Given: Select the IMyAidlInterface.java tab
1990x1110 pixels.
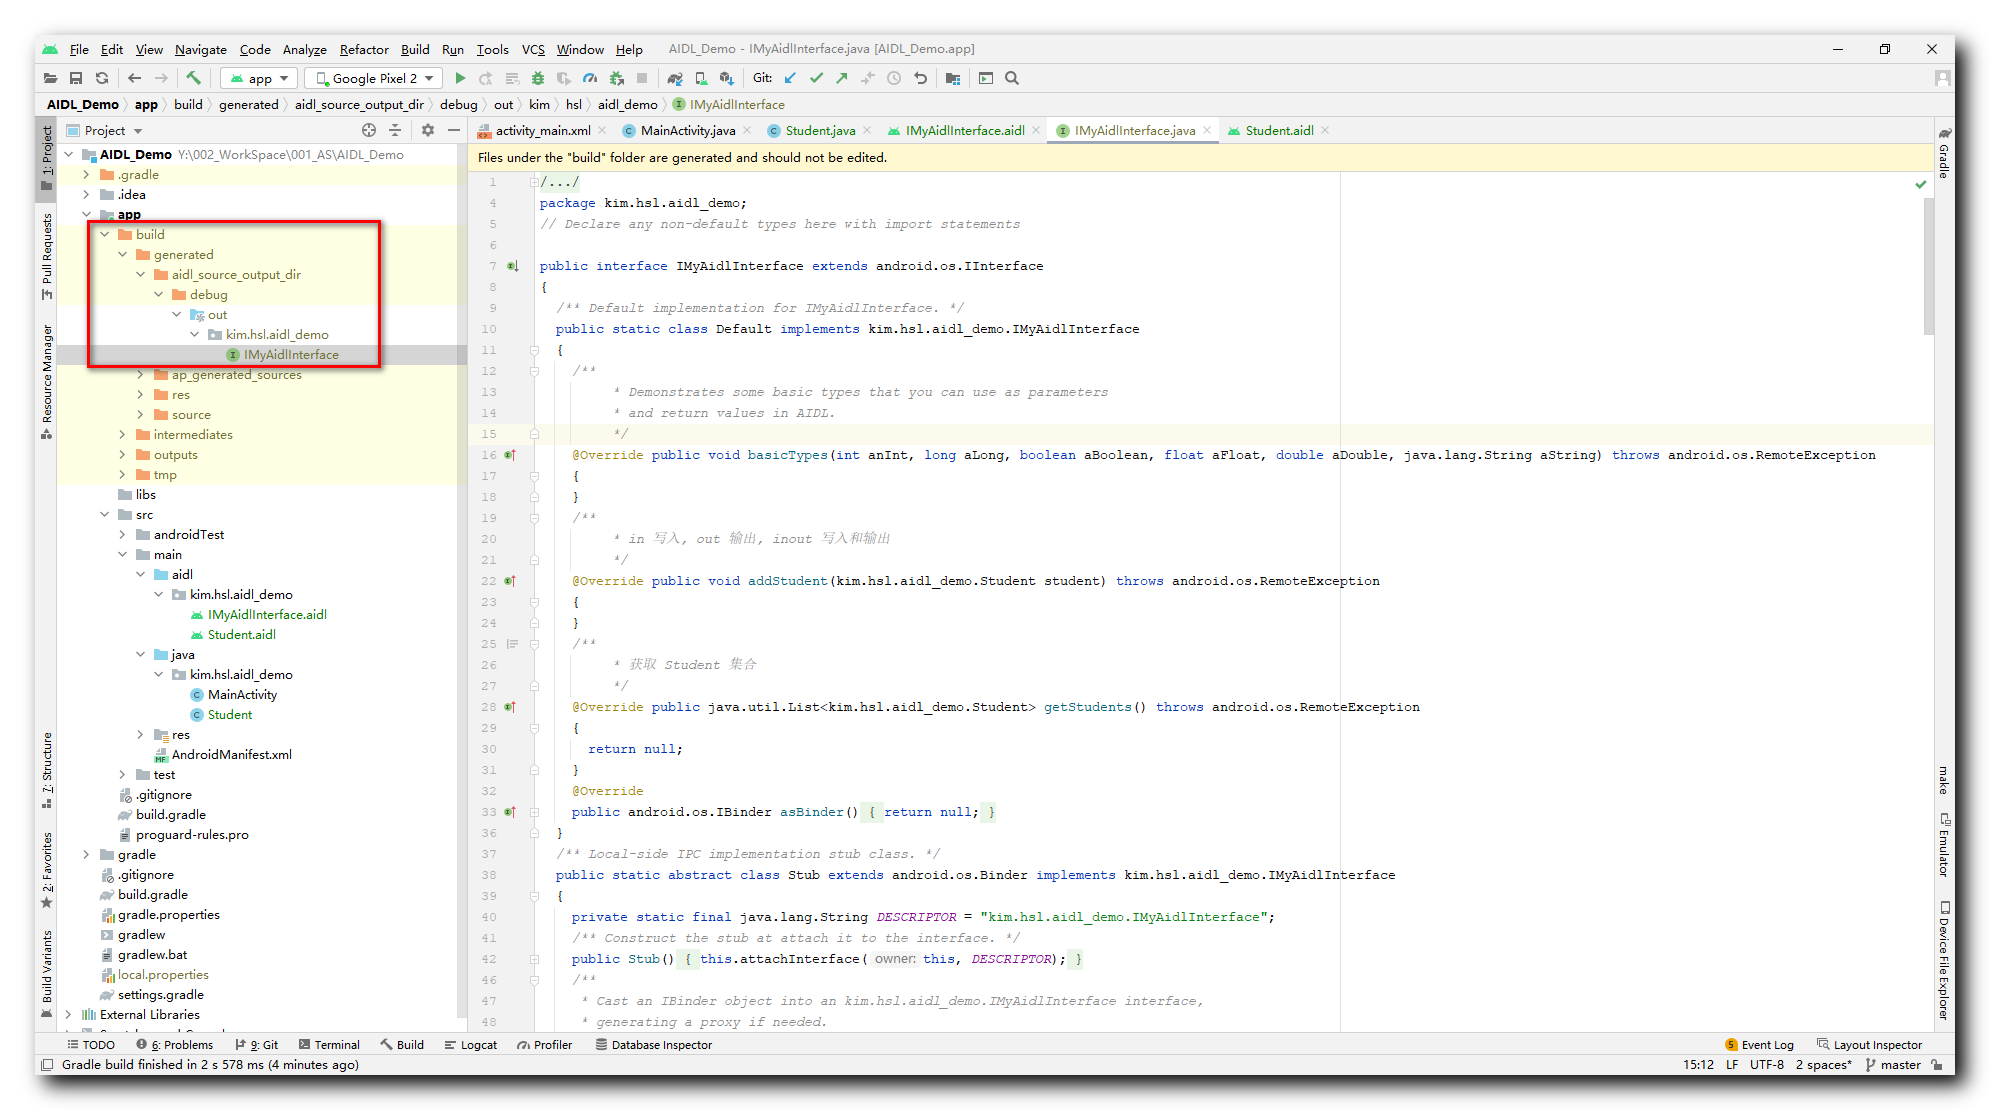Looking at the screenshot, I should (x=1132, y=130).
